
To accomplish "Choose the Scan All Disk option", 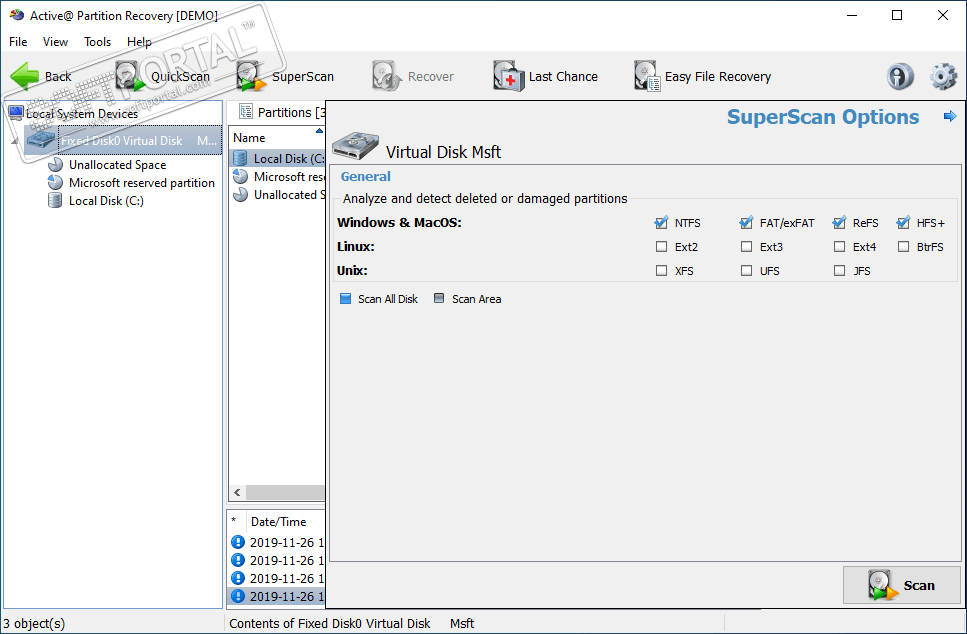I will coord(379,299).
